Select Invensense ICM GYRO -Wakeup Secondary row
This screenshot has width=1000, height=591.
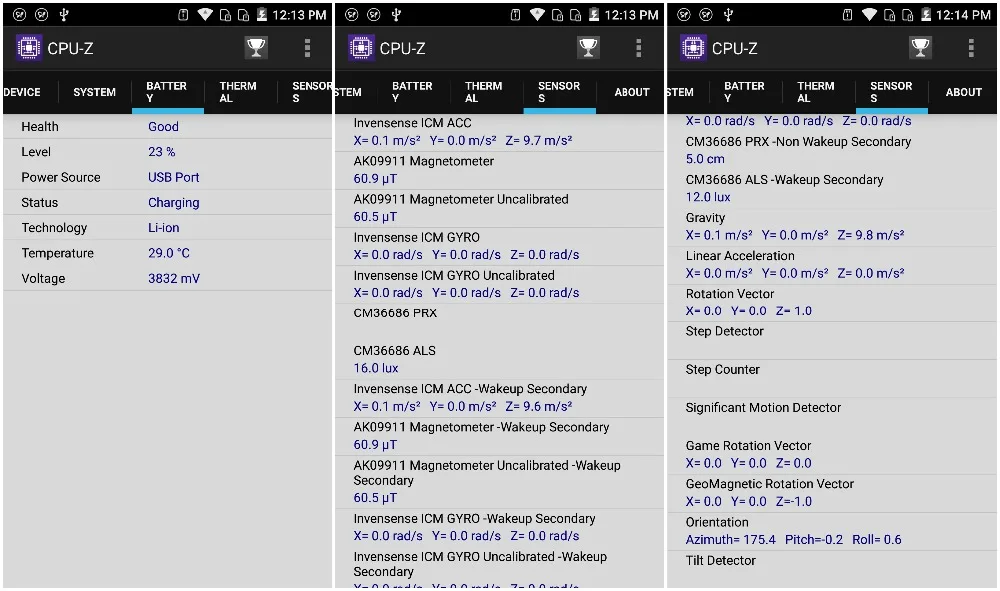point(499,527)
